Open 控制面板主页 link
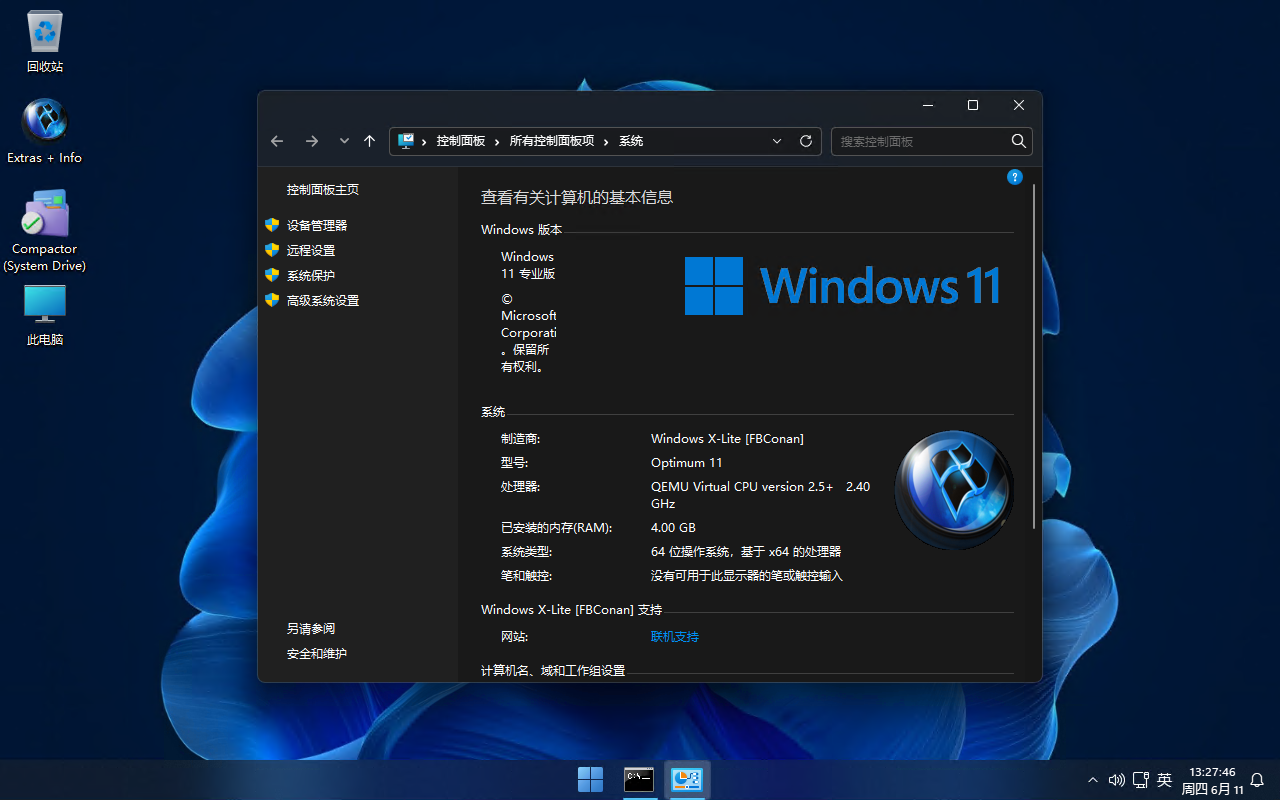This screenshot has width=1280, height=800. click(x=323, y=189)
